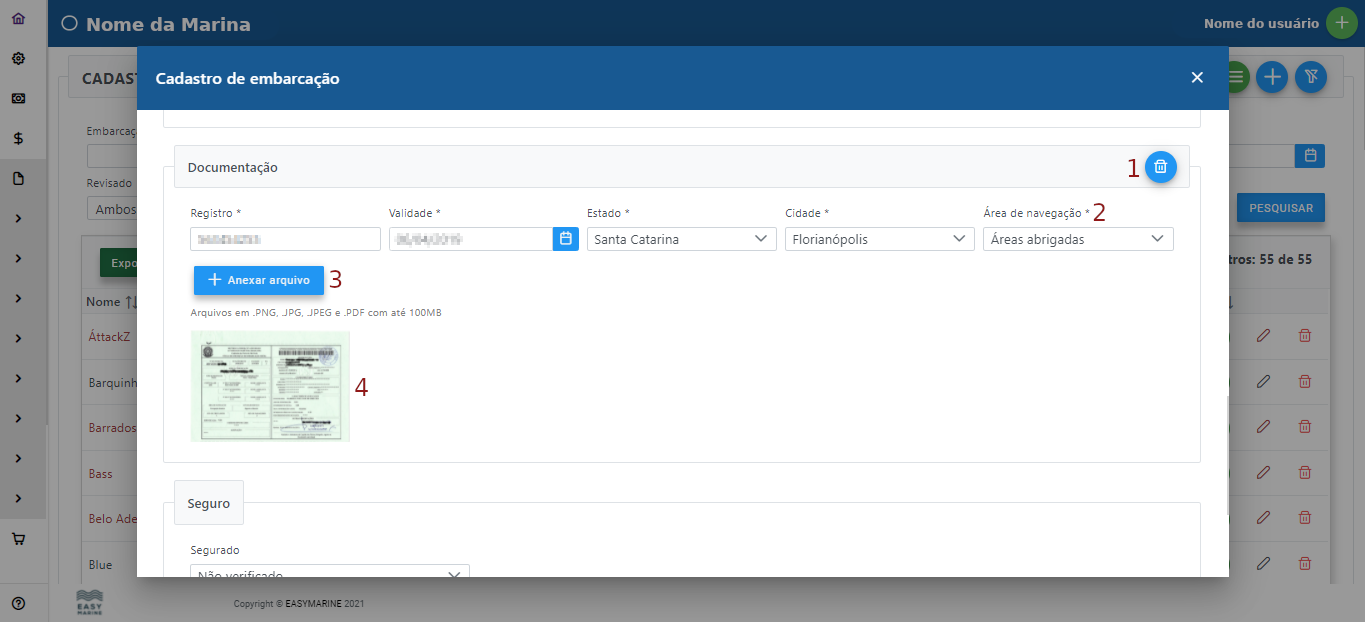Open settings gear in left sidebar
Viewport: 1365px width, 623px height.
[x=18, y=59]
